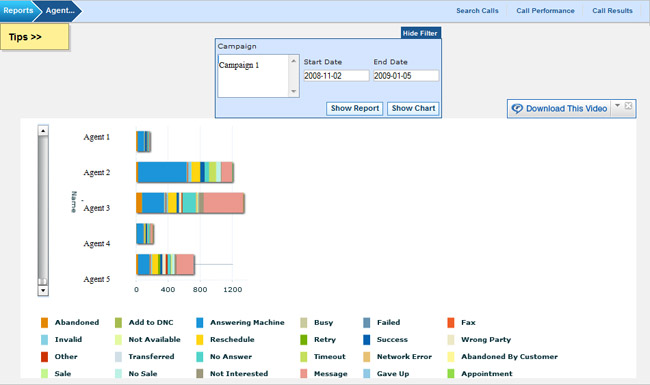
Task: Close the Download This Video bar
Action: tap(628, 106)
